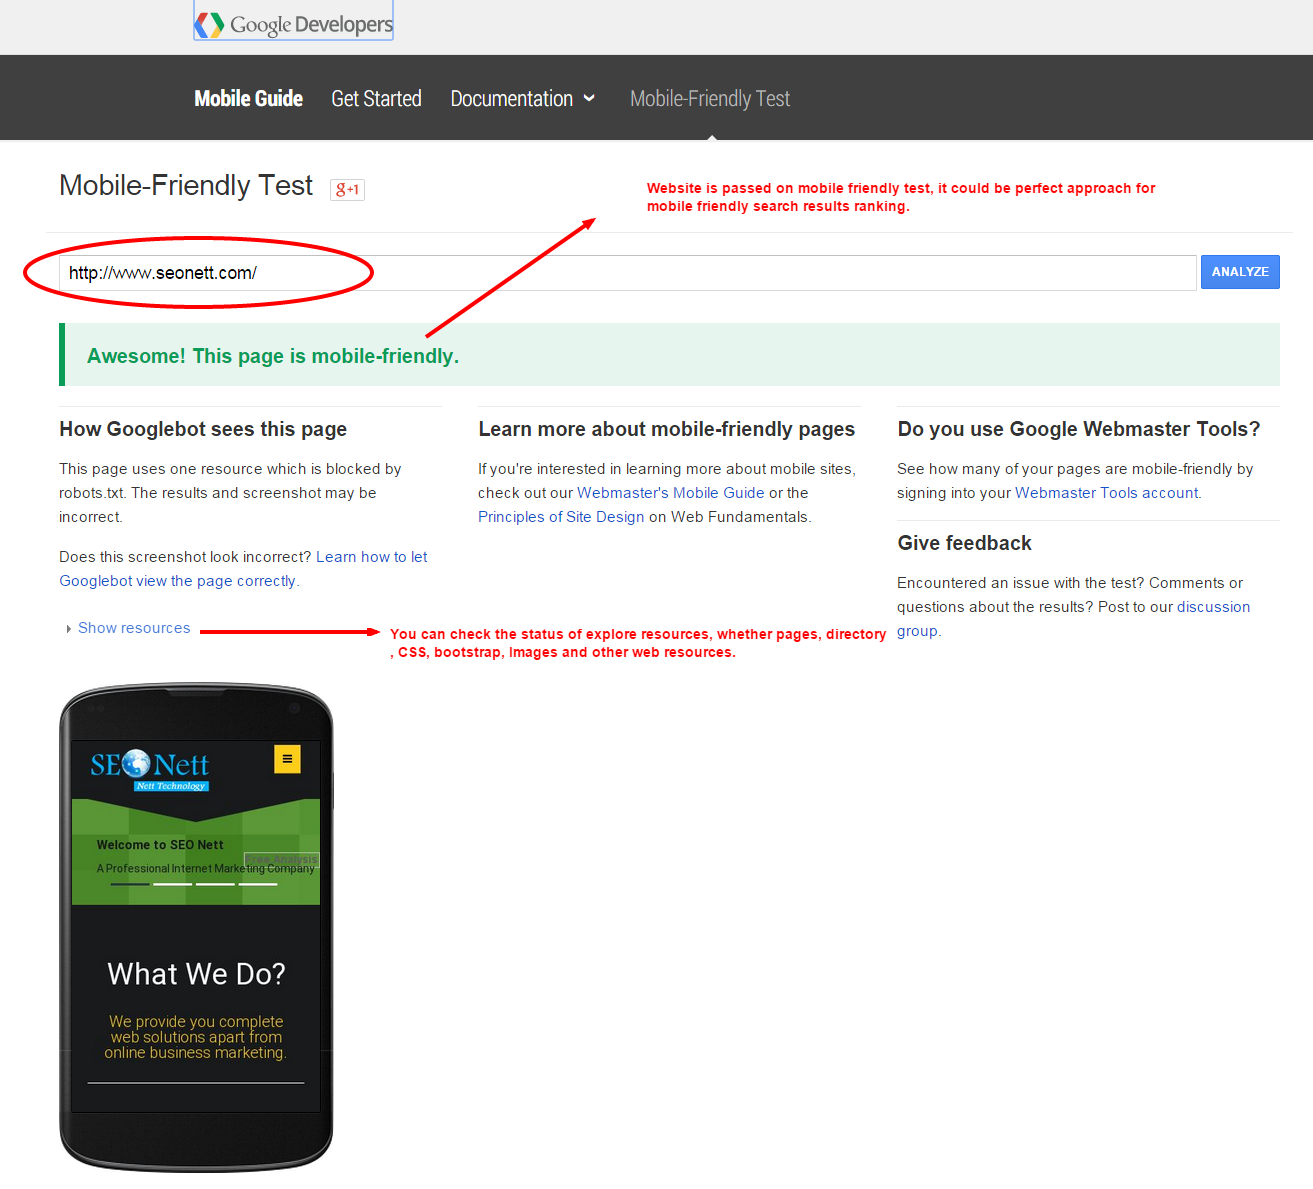Click the Google Developers logo
The height and width of the screenshot is (1189, 1313).
point(293,23)
